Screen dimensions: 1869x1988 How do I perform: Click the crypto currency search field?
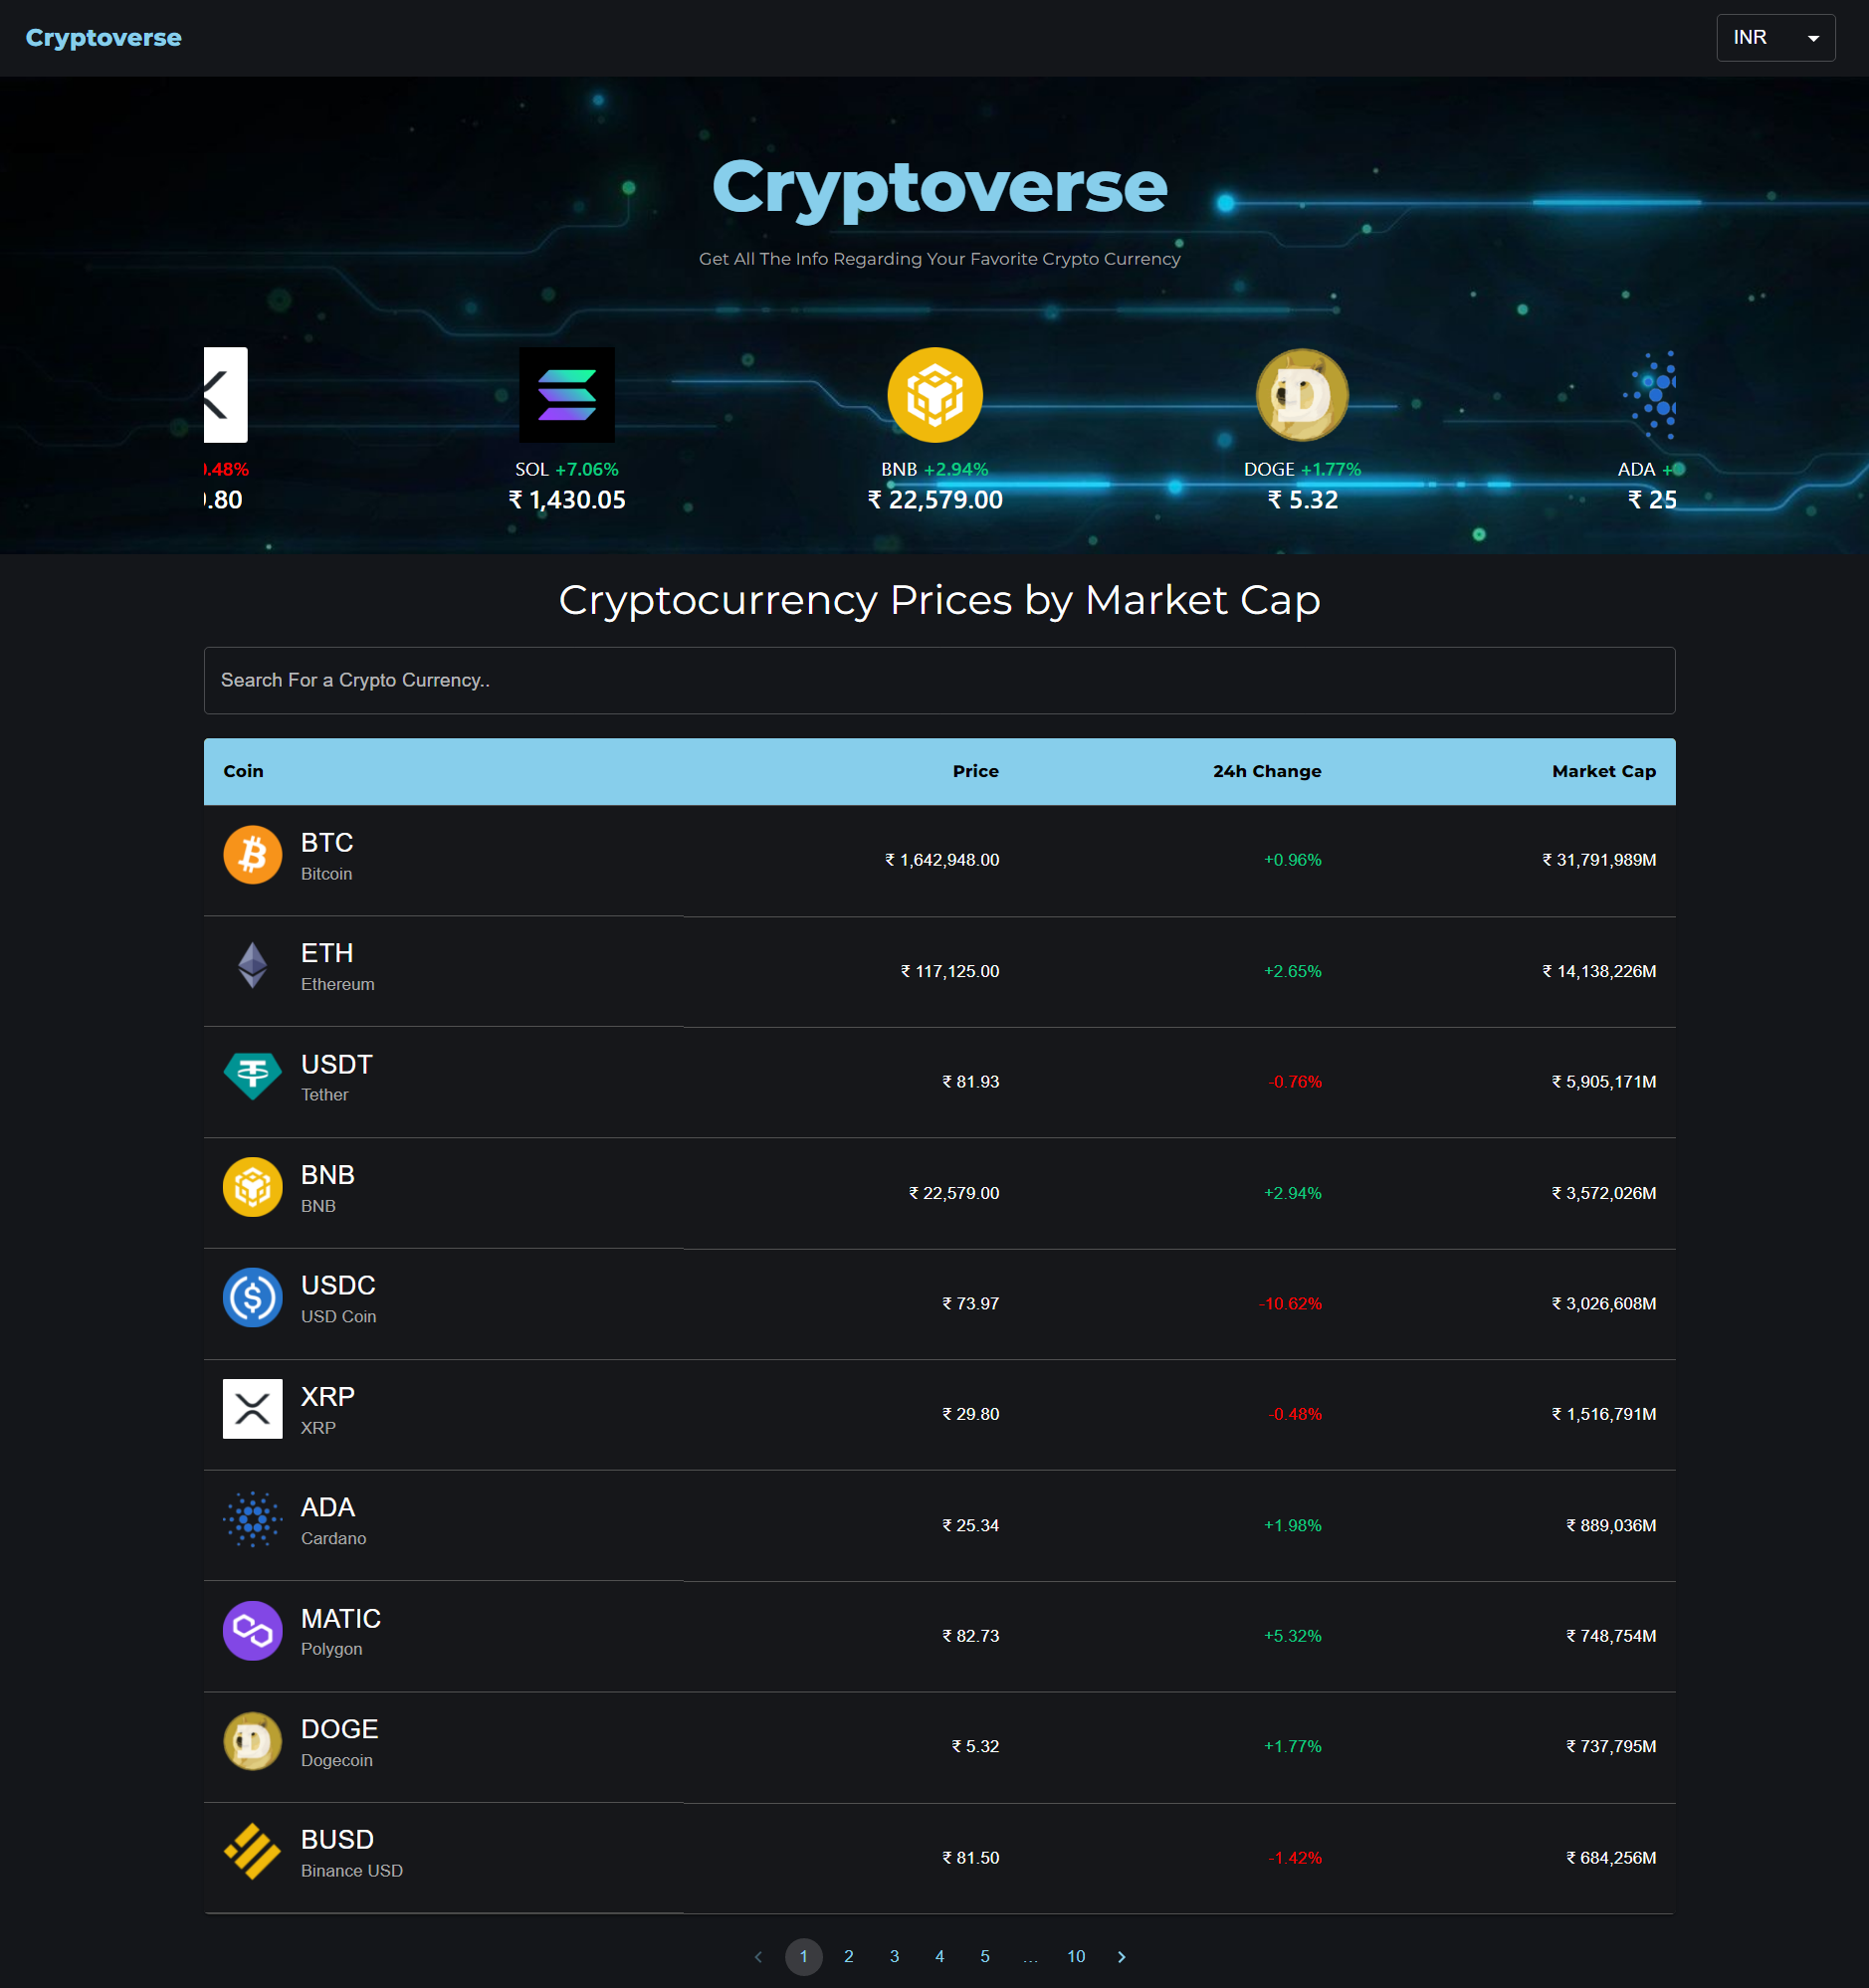point(939,680)
